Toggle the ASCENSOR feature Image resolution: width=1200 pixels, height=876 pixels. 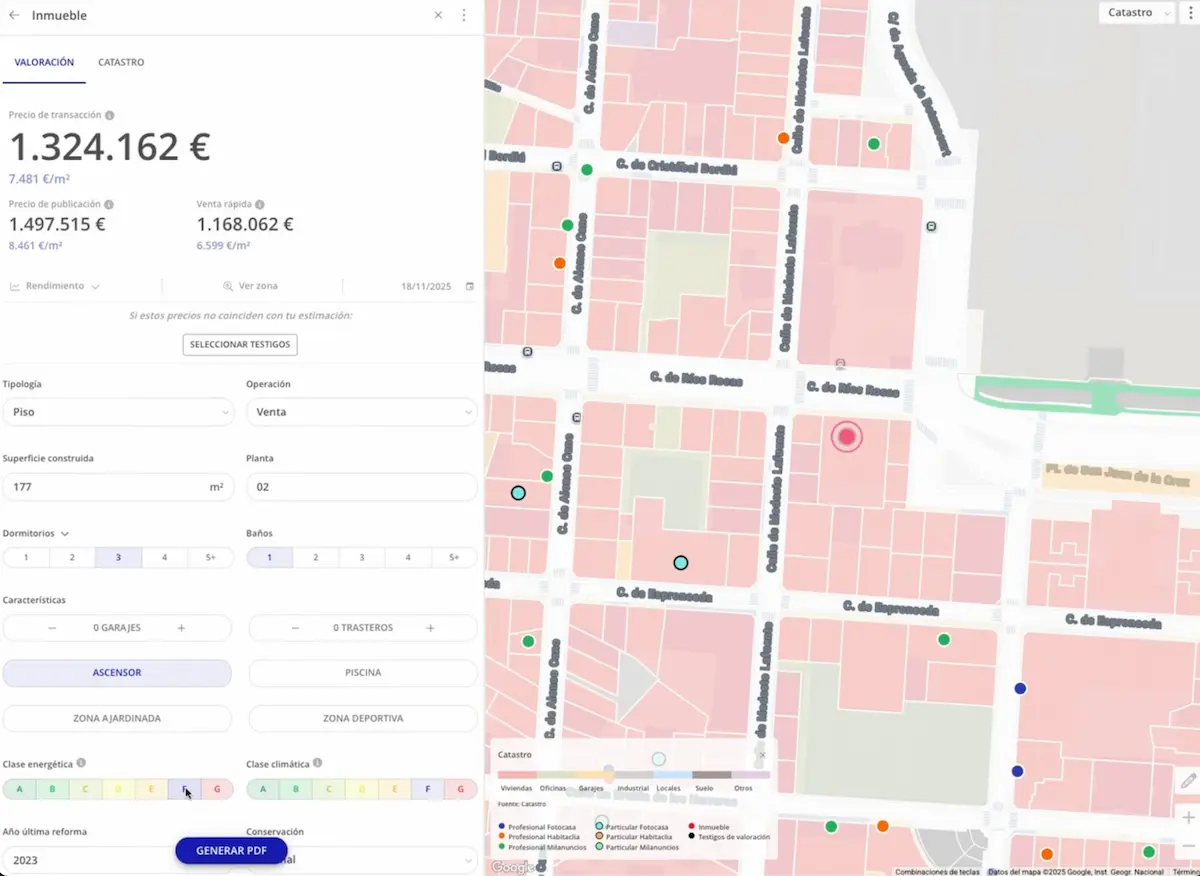(118, 673)
